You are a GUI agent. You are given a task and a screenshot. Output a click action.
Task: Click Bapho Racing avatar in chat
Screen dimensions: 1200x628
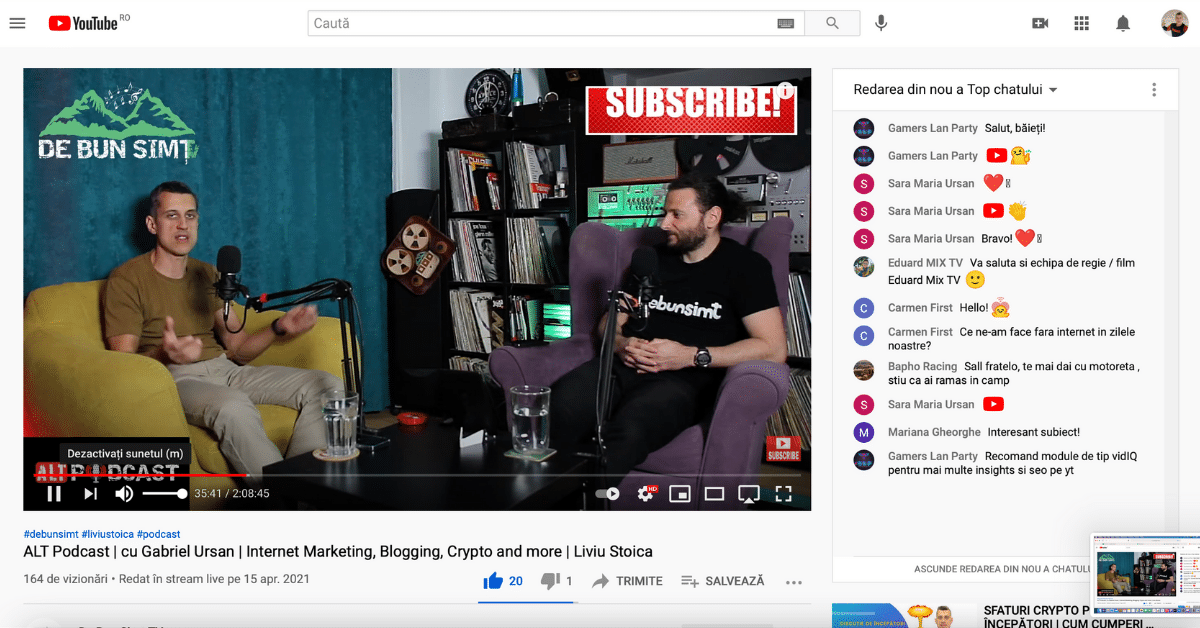[x=864, y=370]
